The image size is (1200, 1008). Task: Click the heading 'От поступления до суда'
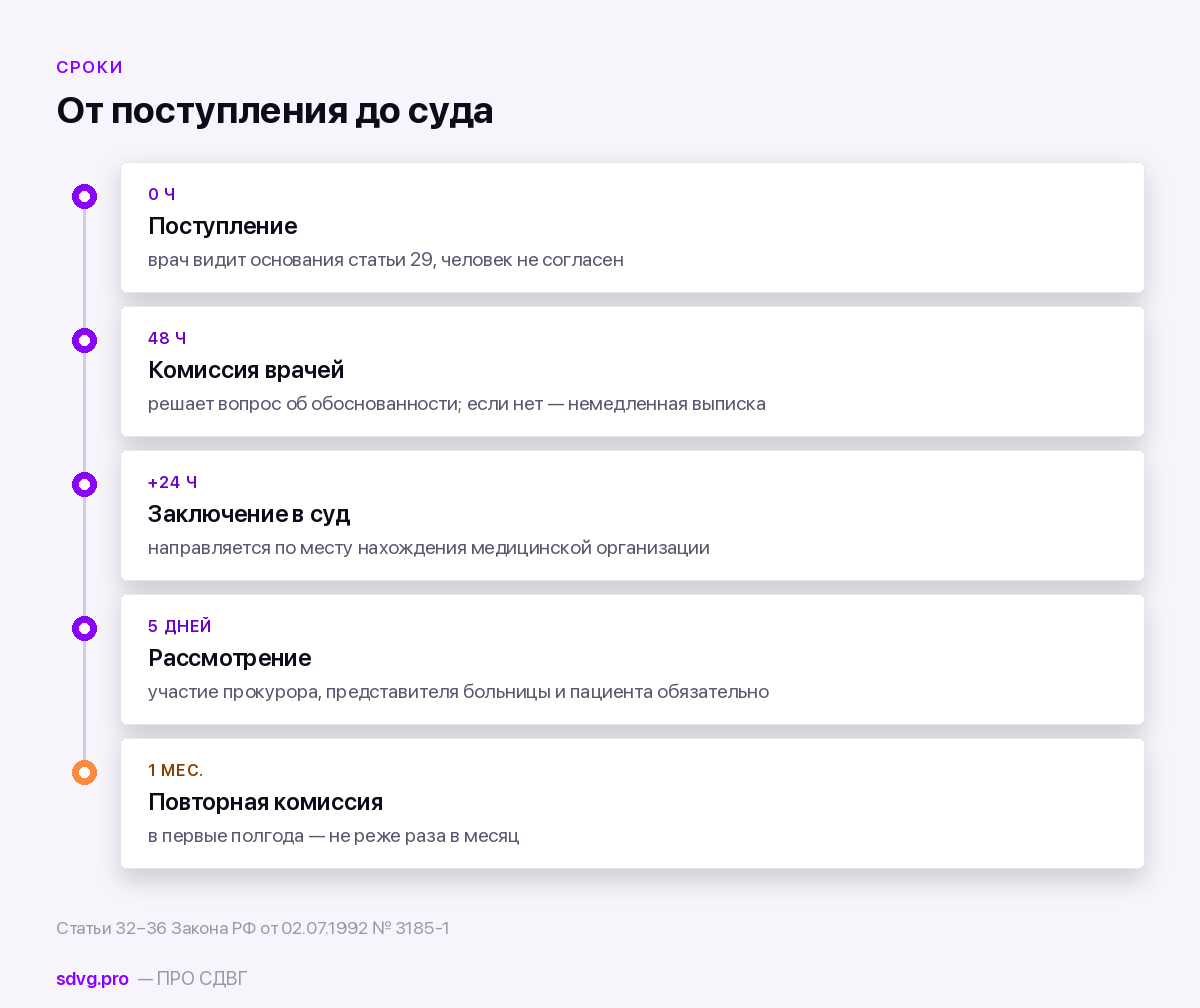click(275, 110)
